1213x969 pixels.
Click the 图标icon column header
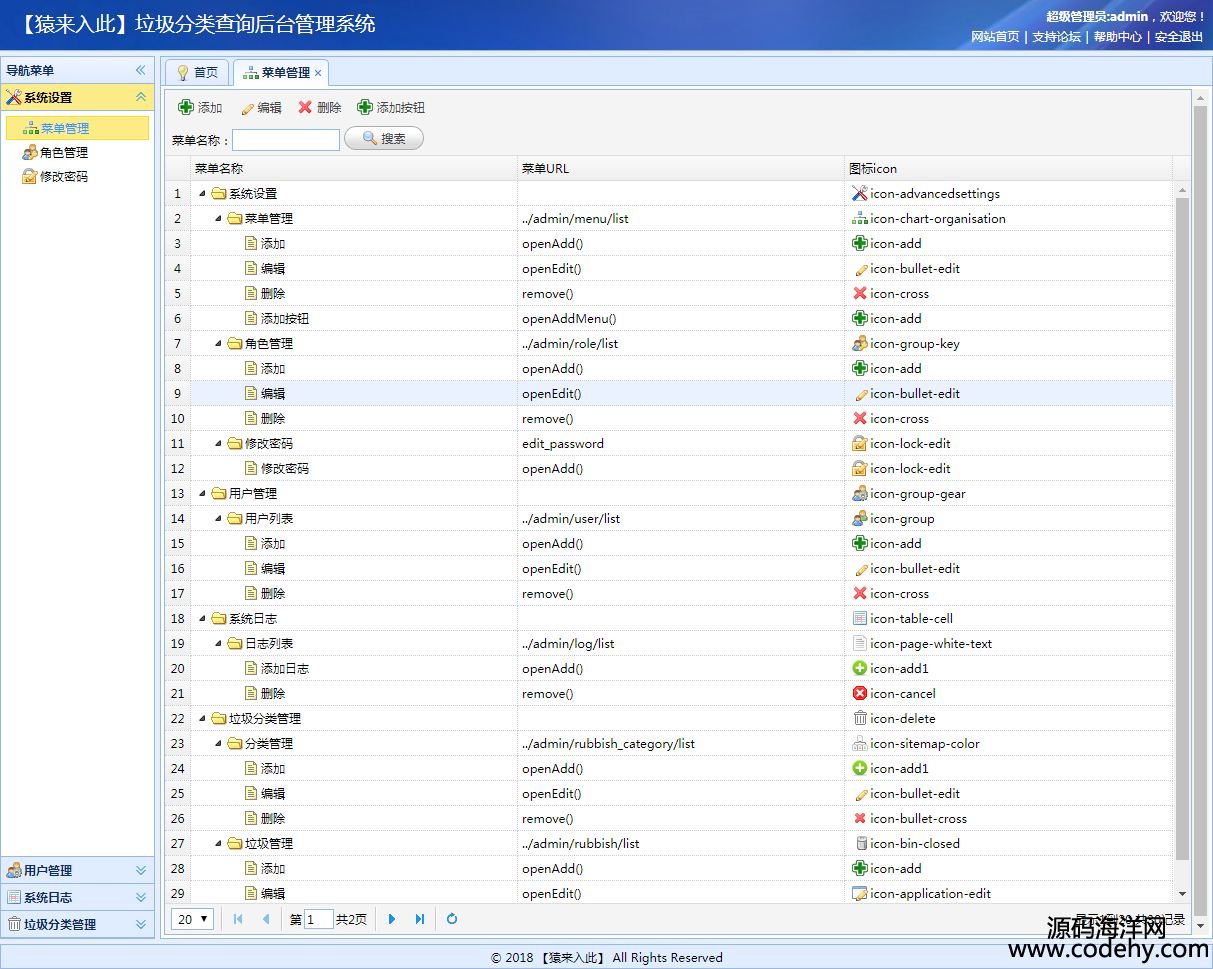coord(1008,168)
